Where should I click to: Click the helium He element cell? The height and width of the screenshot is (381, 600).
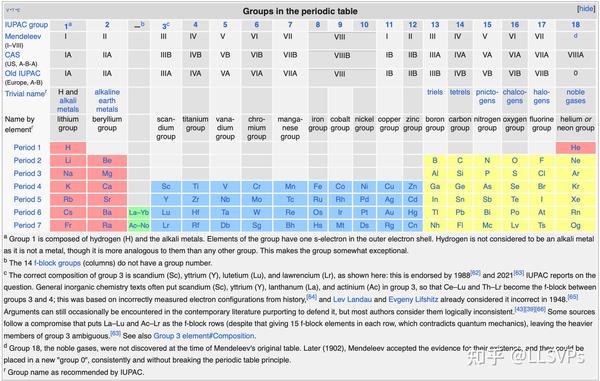pyautogui.click(x=576, y=147)
